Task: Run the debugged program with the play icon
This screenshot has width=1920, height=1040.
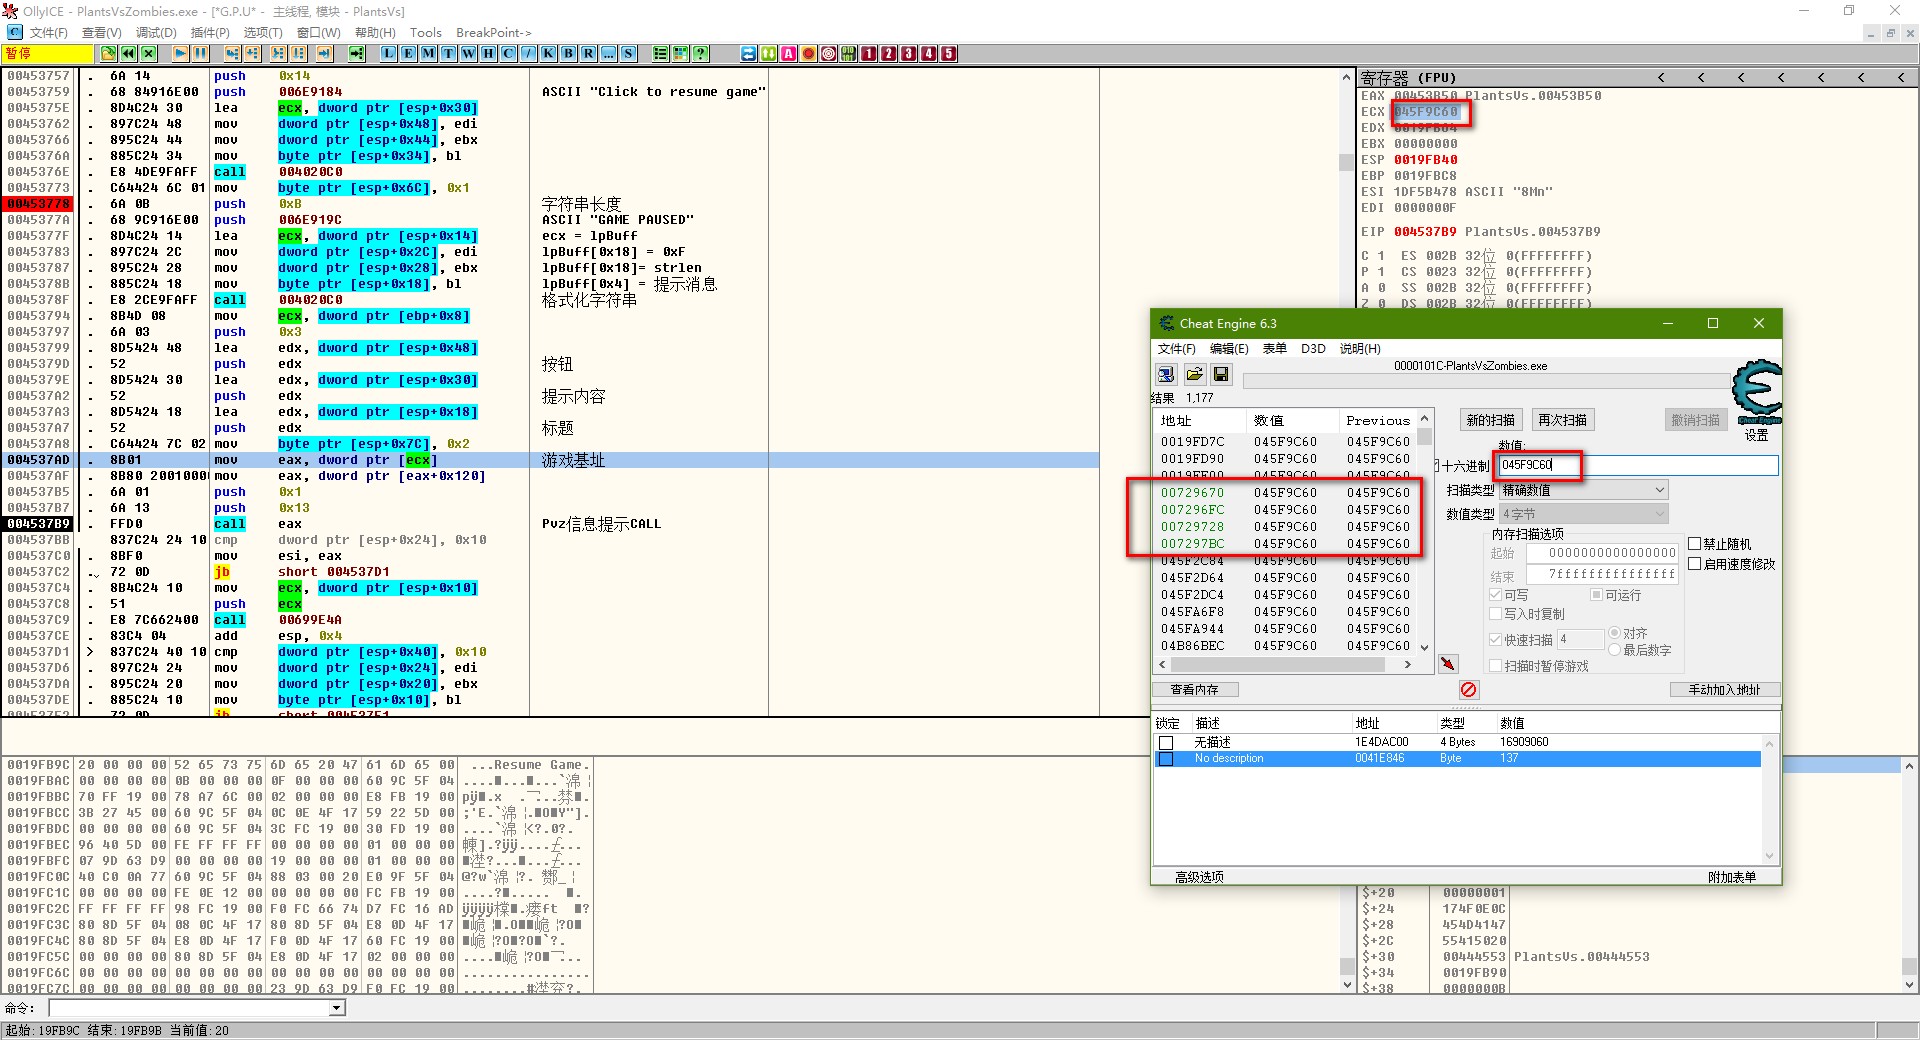Action: pyautogui.click(x=180, y=54)
